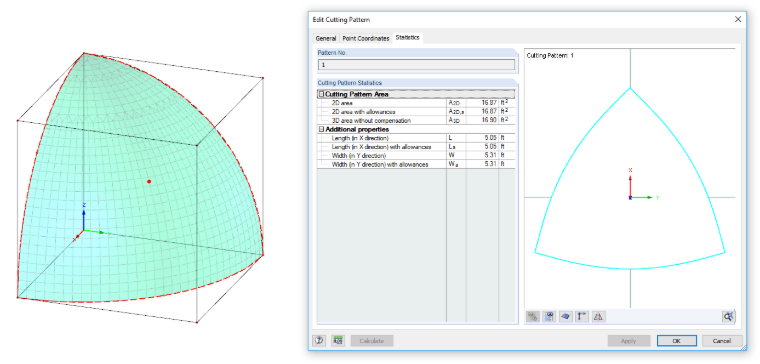Click first preview toolbar icon
The image size is (760, 364).
pyautogui.click(x=533, y=317)
